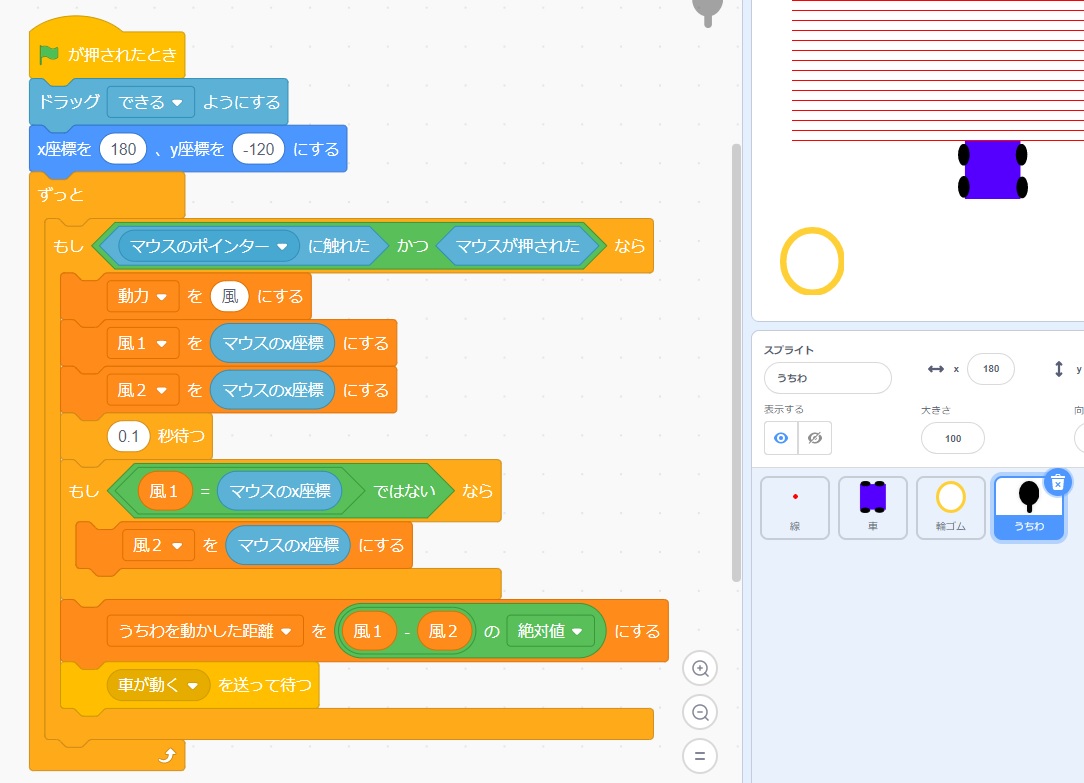Click the 大きさ size field showing 100
This screenshot has height=783, width=1084.
pos(952,438)
